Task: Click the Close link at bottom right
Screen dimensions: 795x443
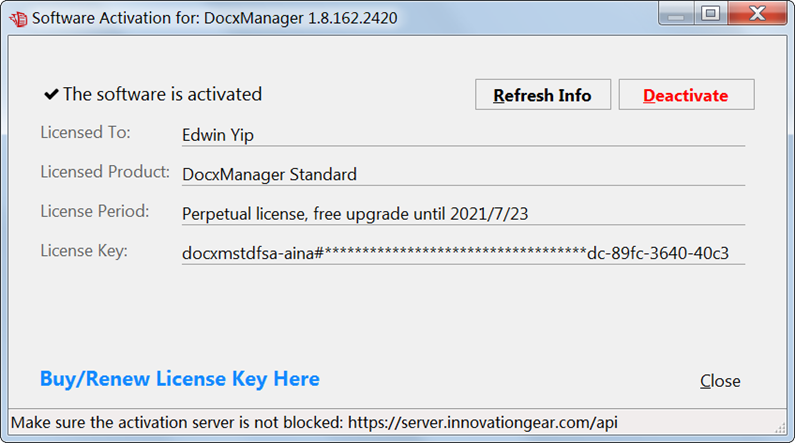Action: pyautogui.click(x=720, y=381)
